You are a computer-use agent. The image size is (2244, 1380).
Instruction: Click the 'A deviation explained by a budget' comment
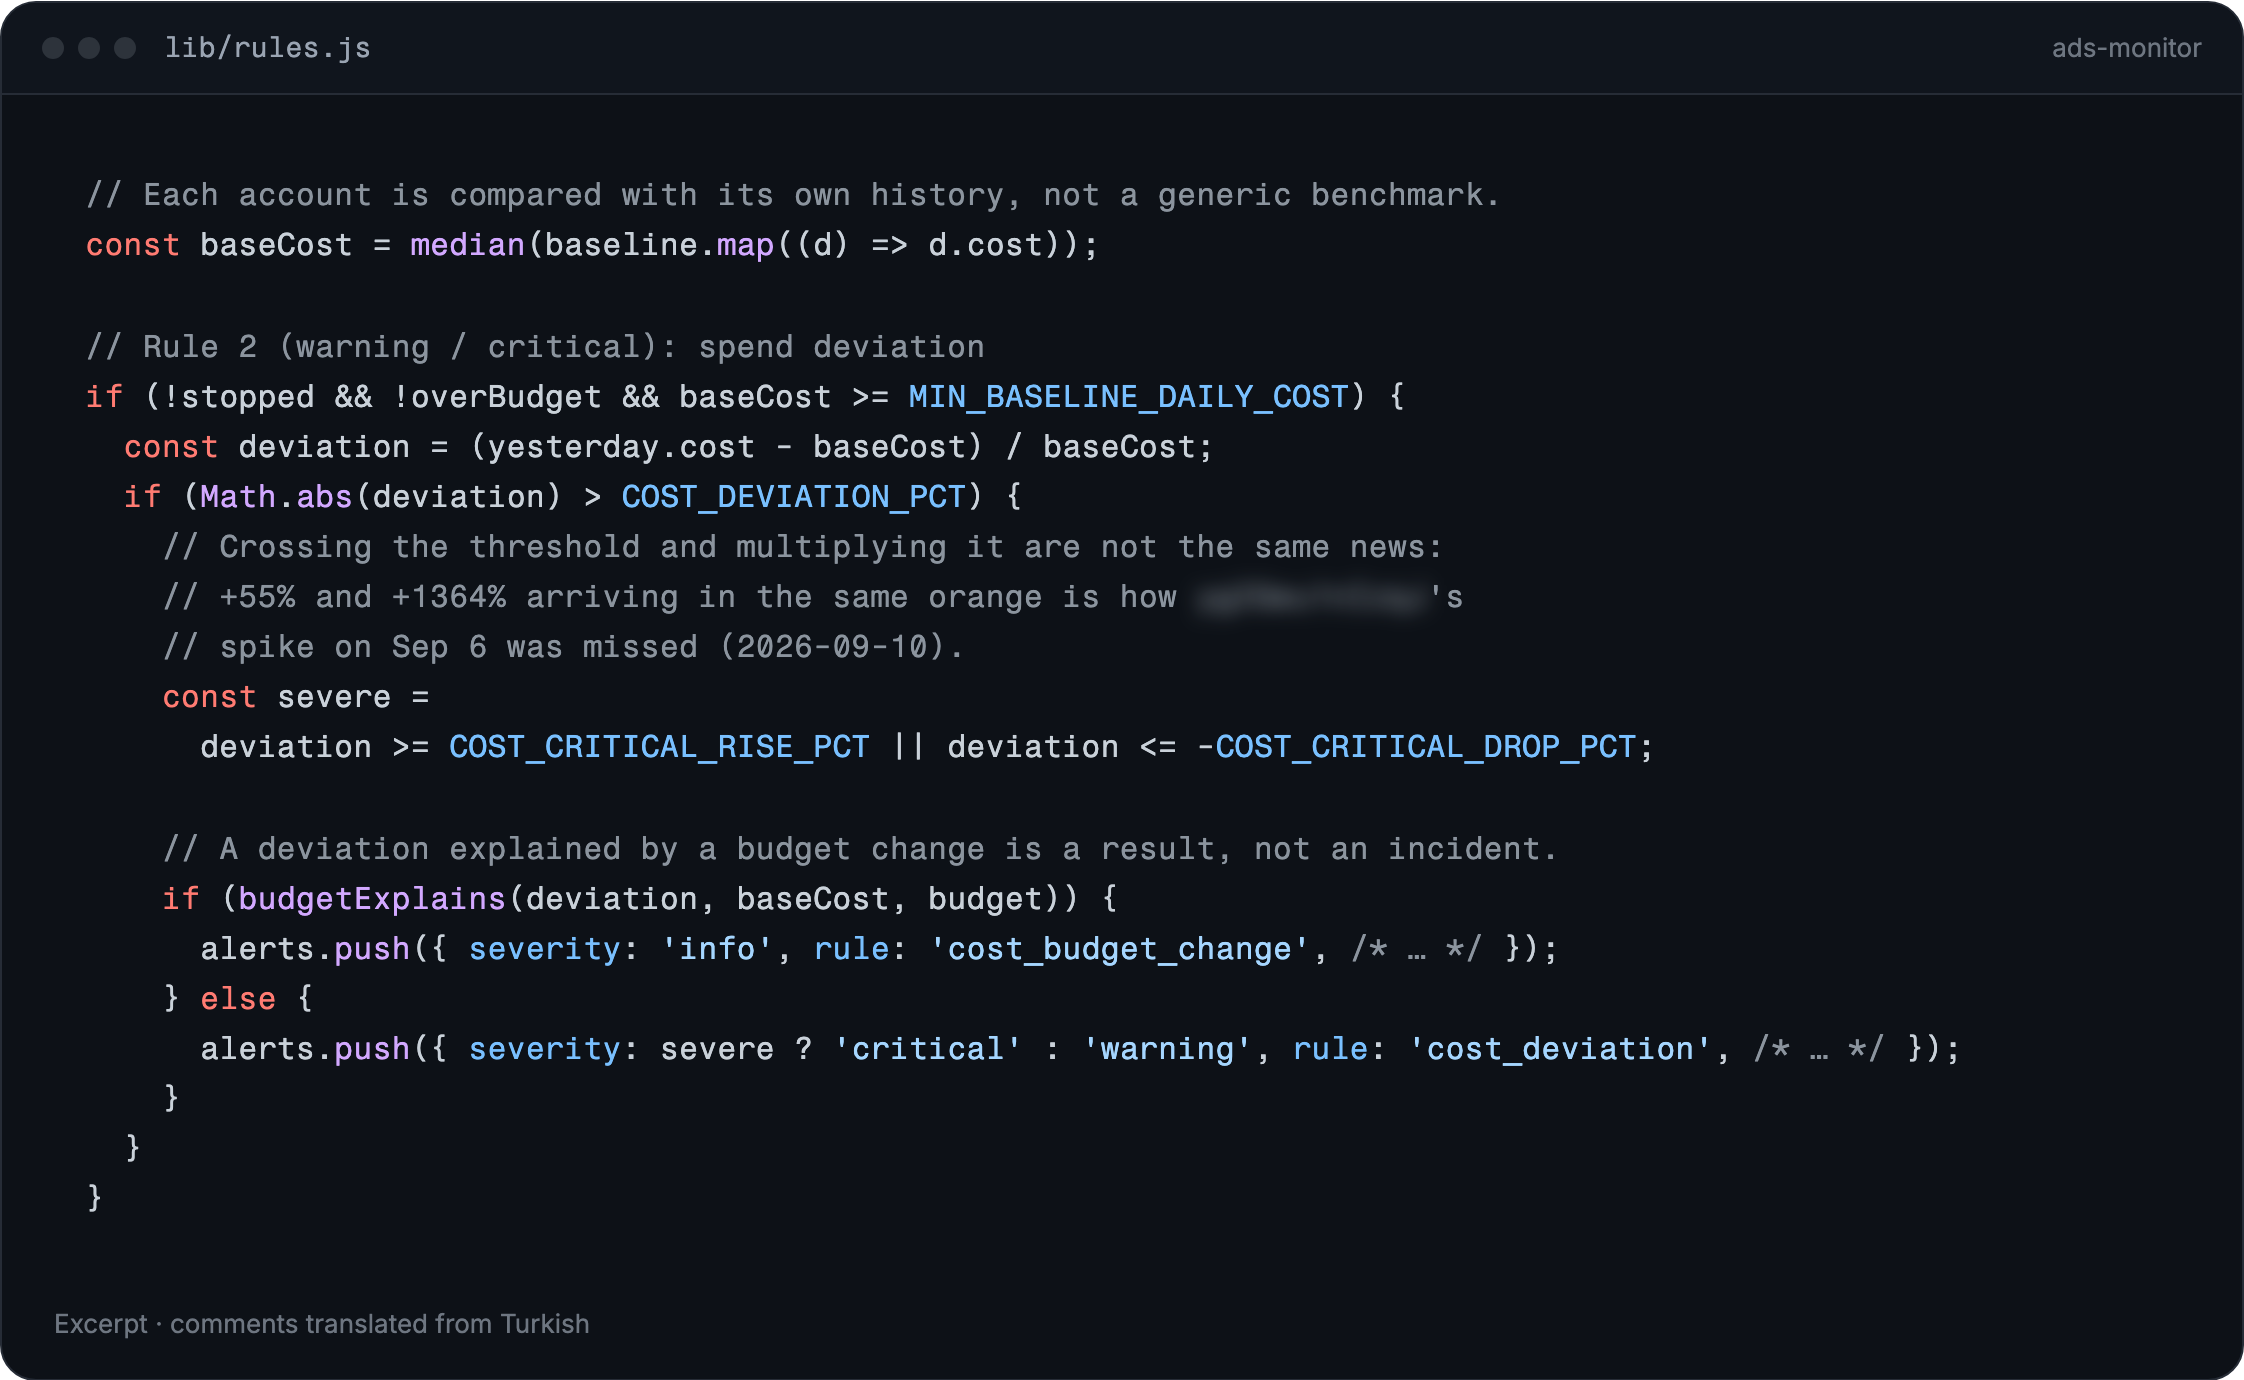[x=860, y=849]
